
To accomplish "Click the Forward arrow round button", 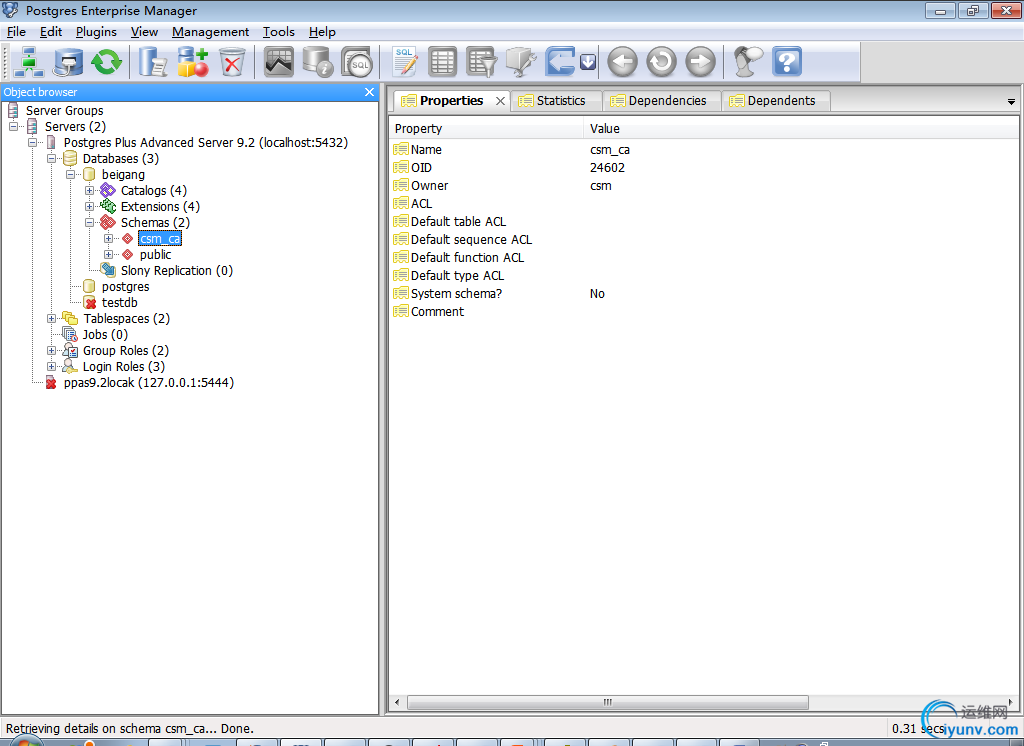I will click(x=701, y=63).
